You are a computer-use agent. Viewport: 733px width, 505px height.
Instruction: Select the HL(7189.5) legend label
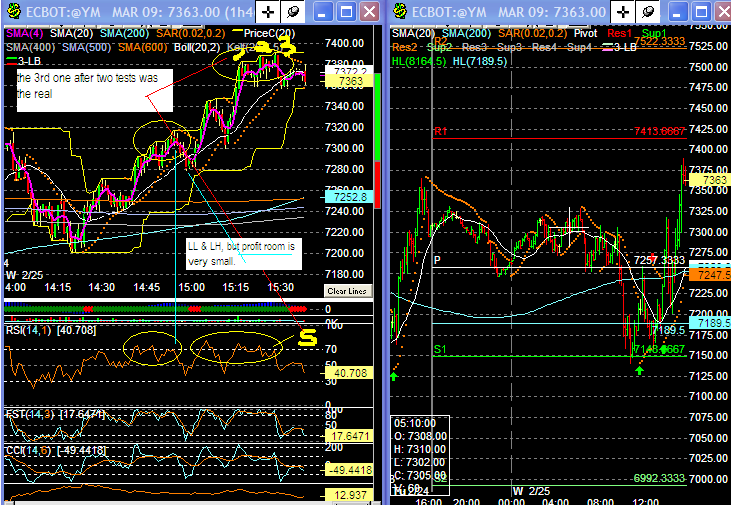(480, 61)
